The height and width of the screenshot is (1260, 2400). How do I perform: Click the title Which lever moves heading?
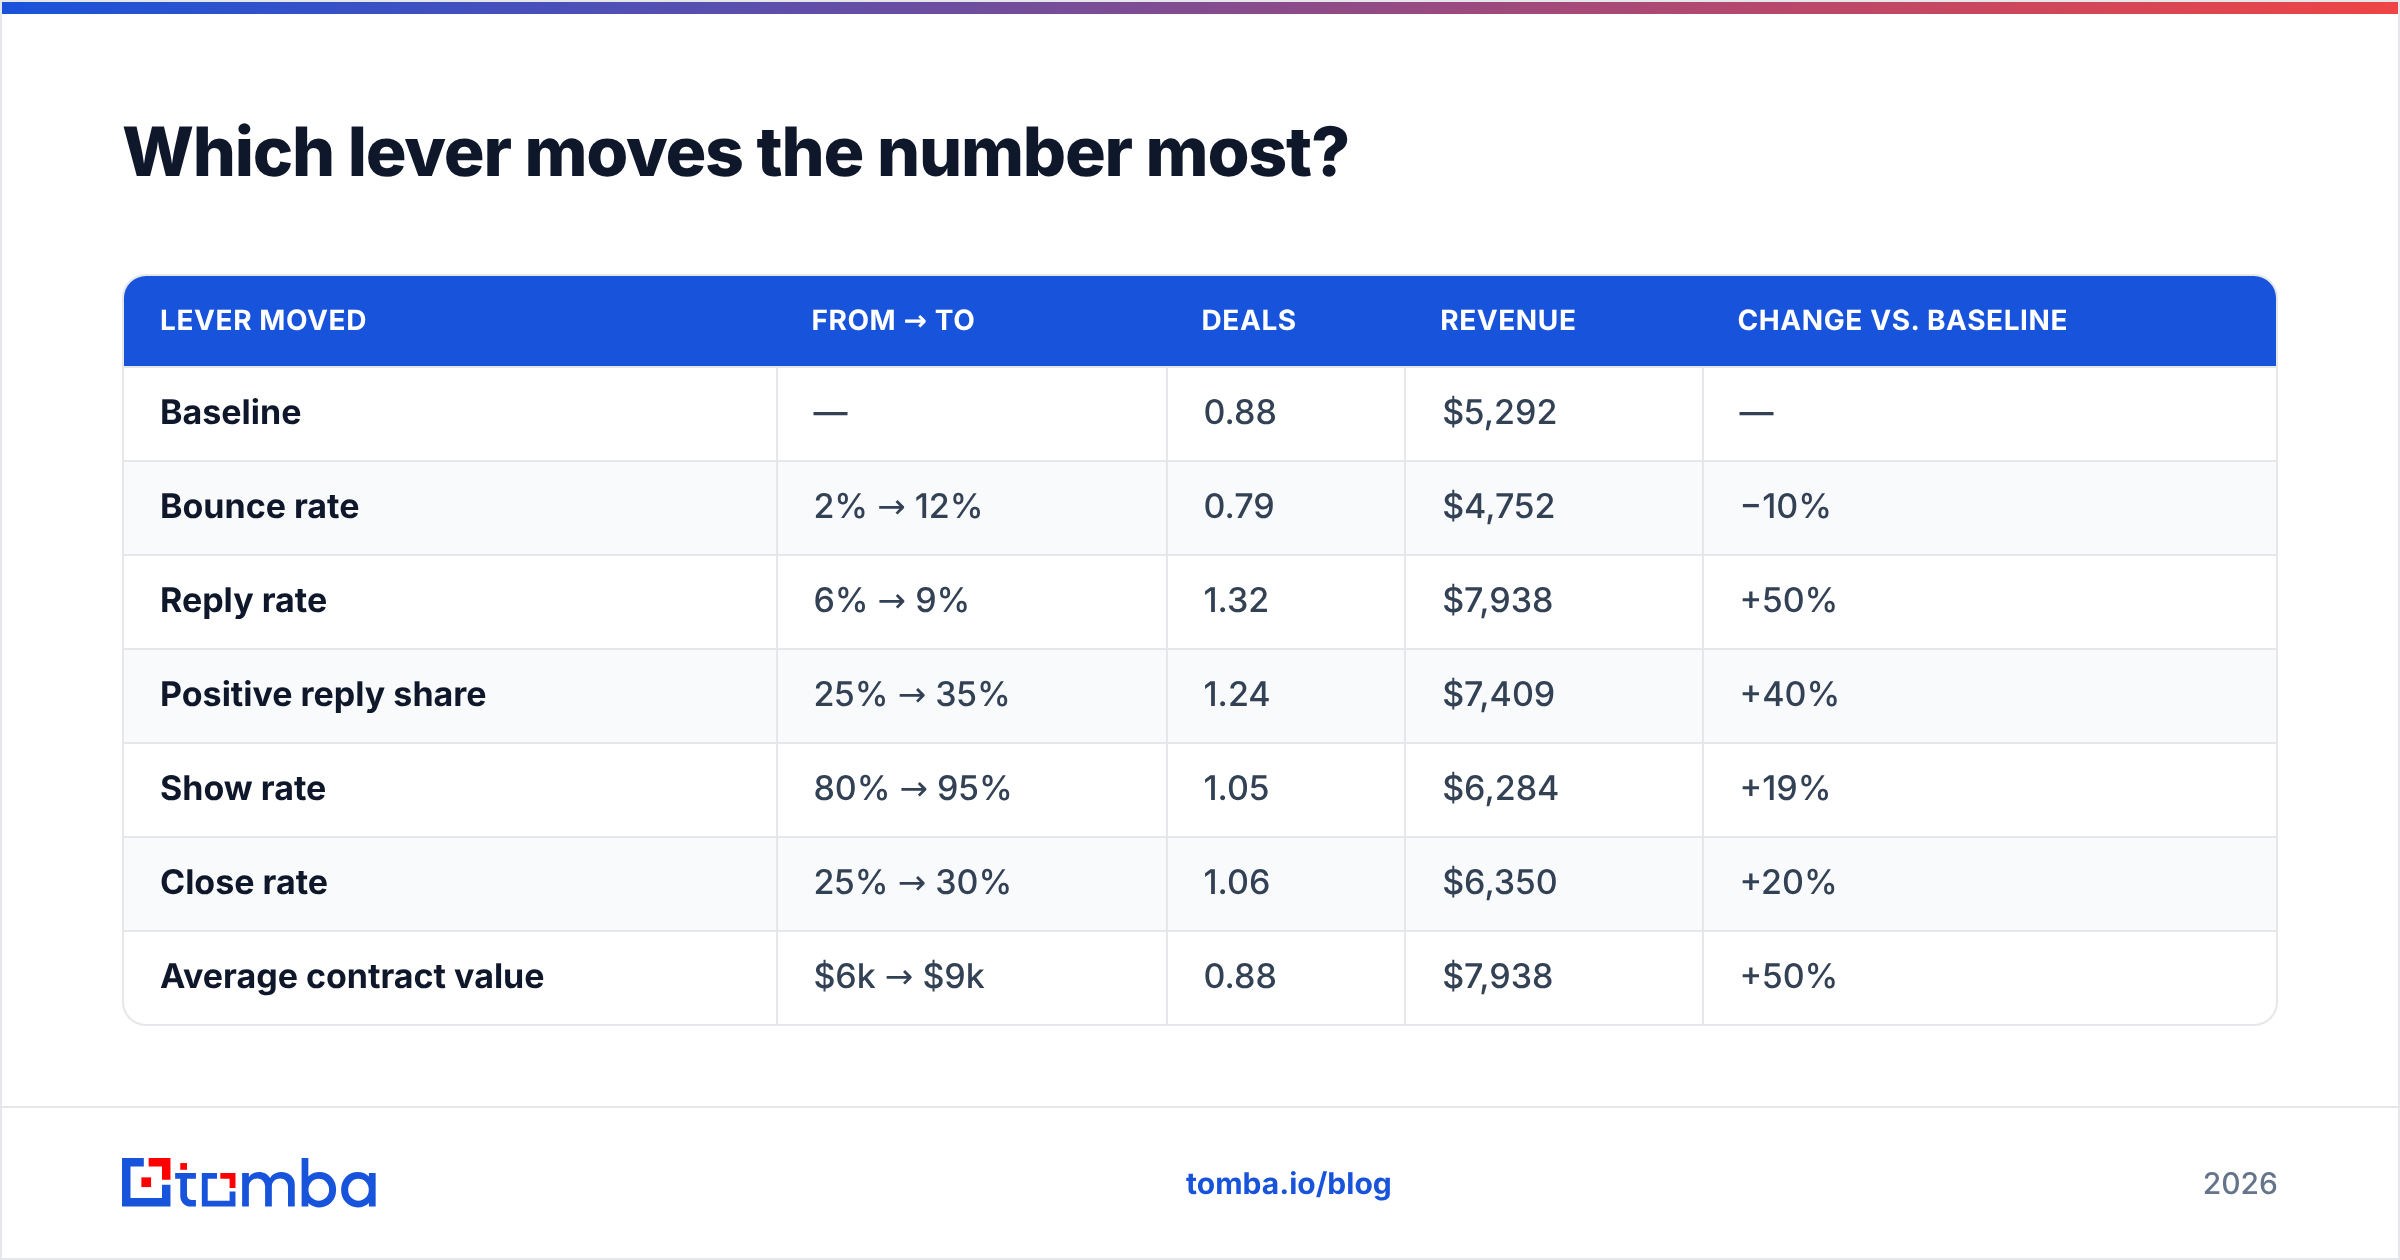735,152
